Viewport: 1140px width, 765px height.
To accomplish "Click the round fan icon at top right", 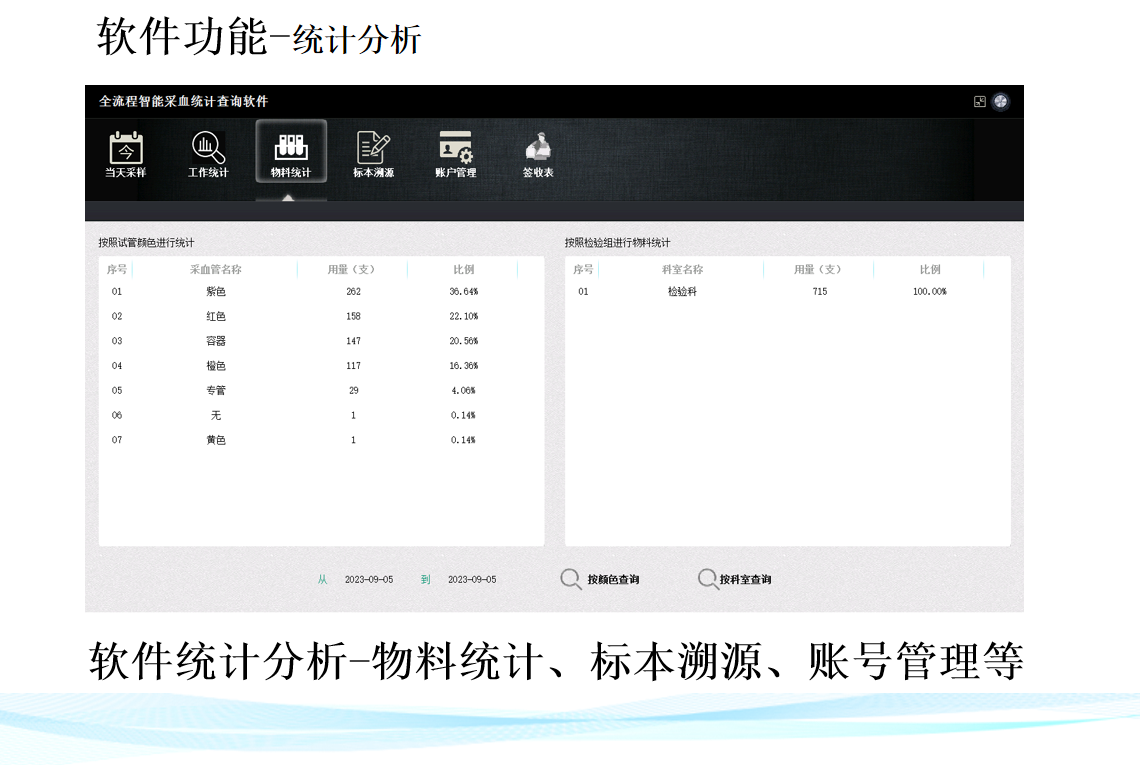I will (1000, 101).
